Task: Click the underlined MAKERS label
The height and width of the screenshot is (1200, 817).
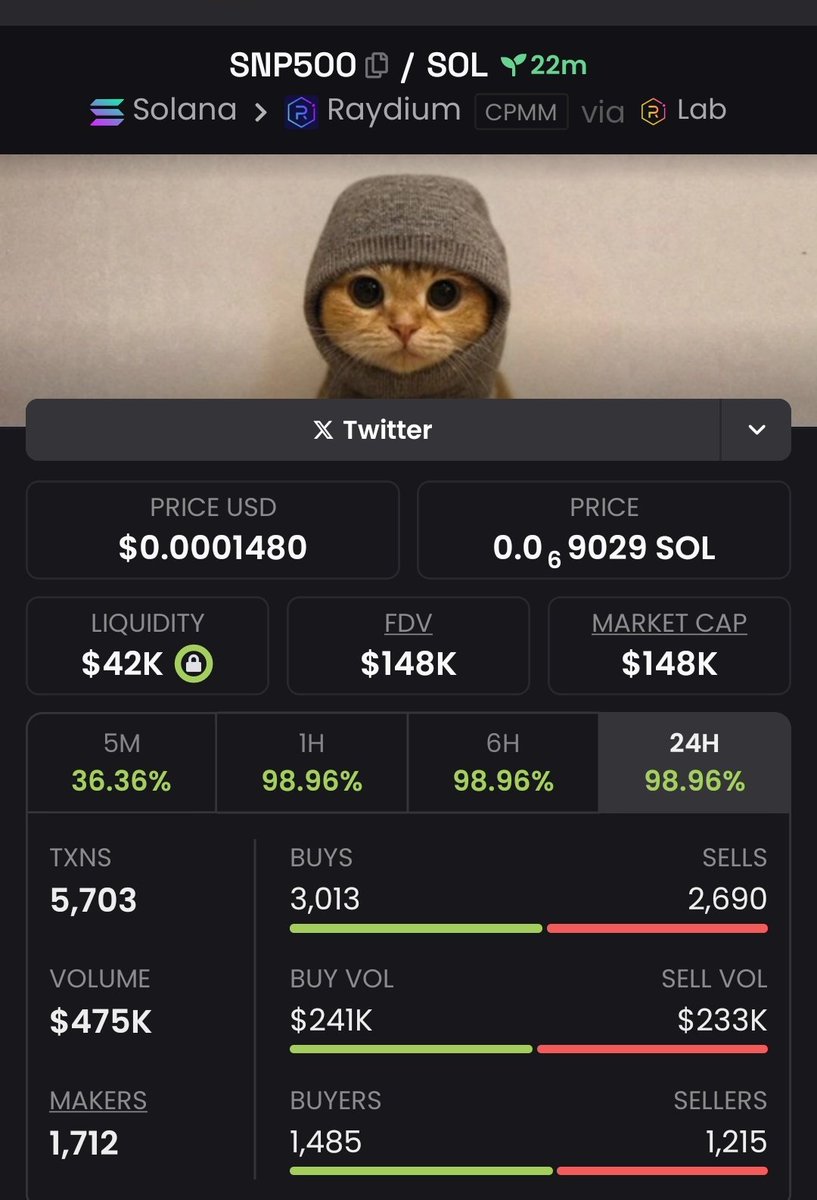Action: 98,1101
